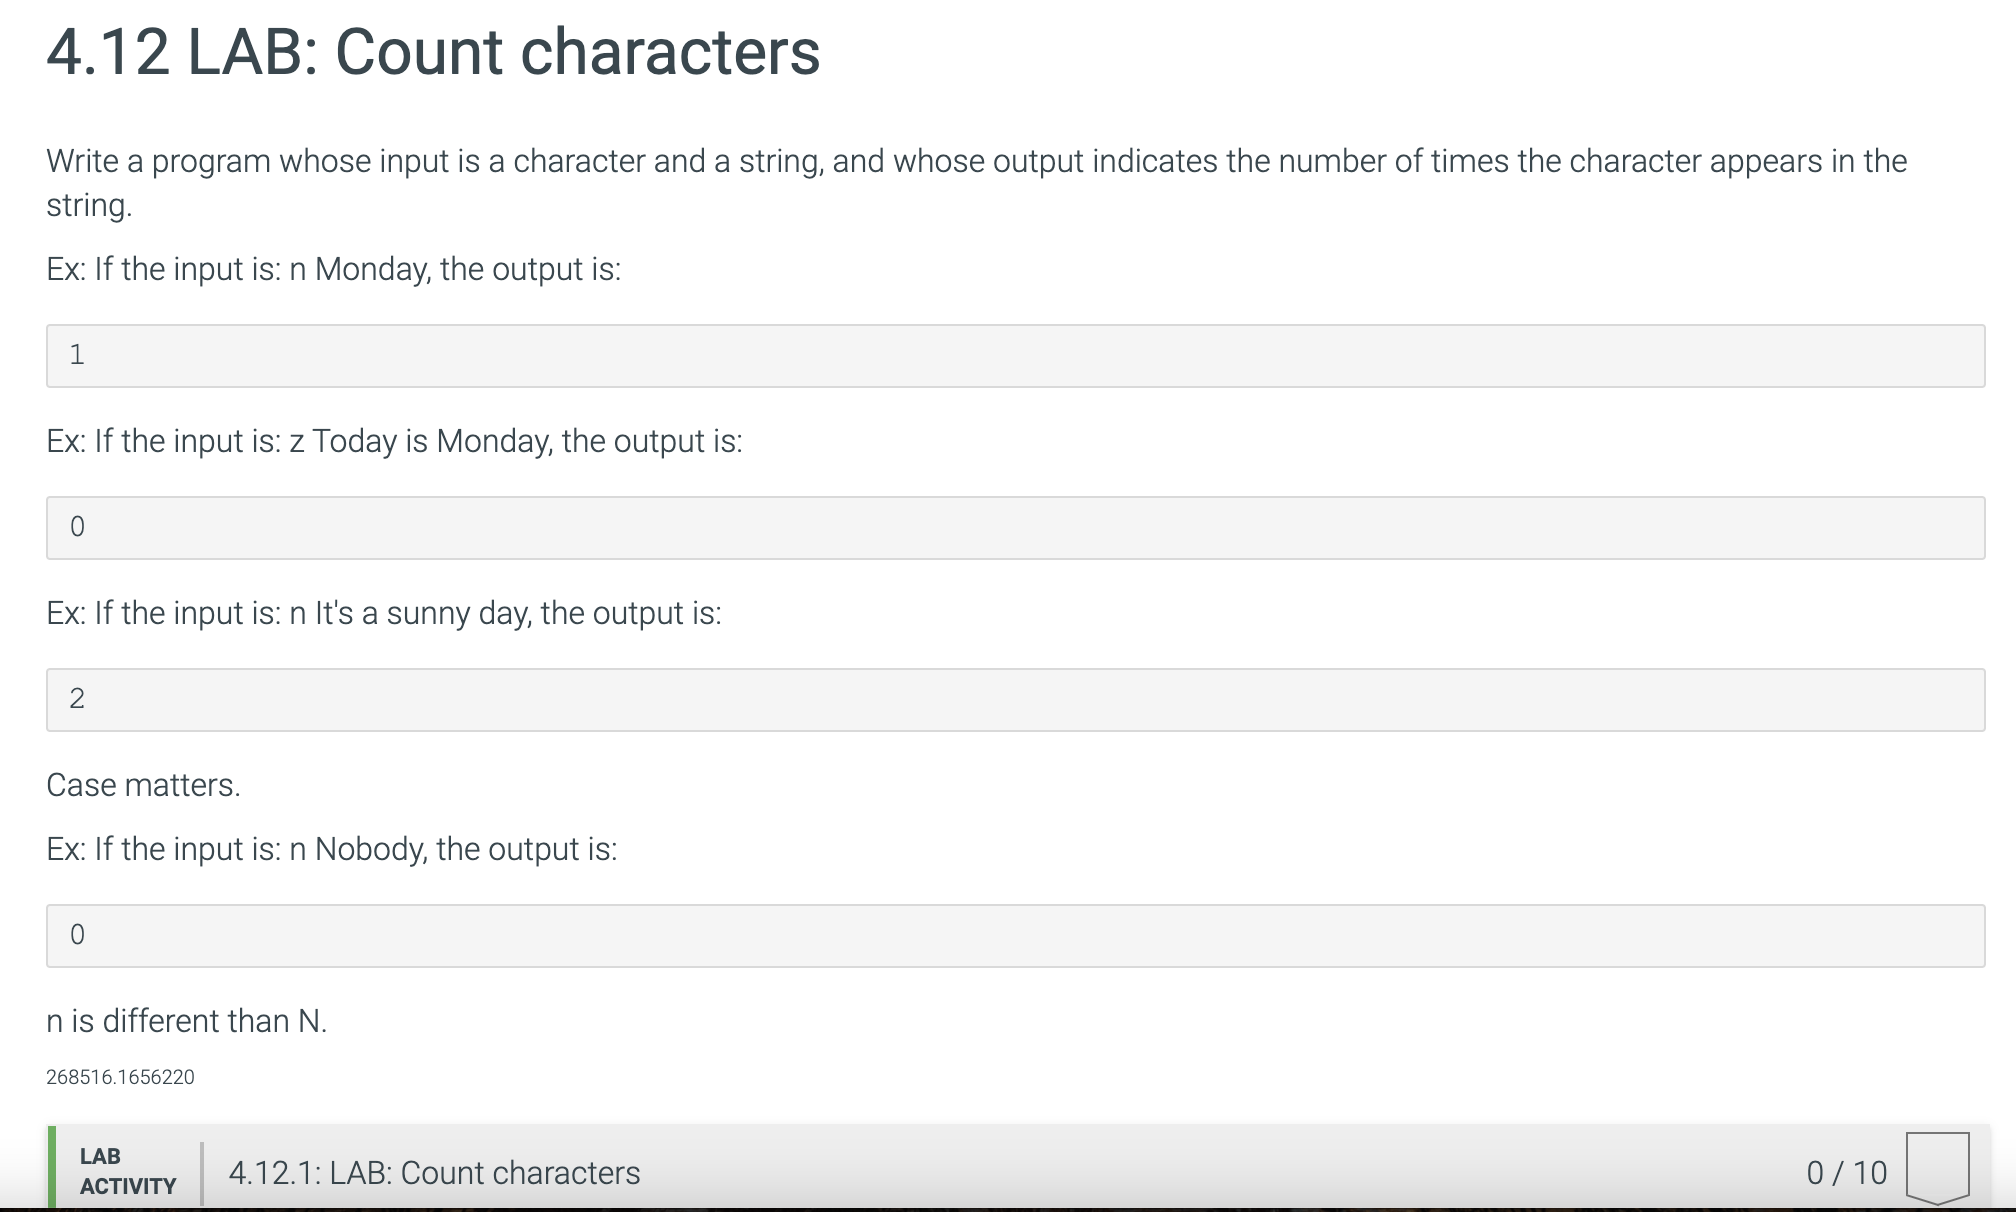The height and width of the screenshot is (1212, 2016).
Task: Click the 4.12 LAB: Count characters heading
Action: point(433,51)
